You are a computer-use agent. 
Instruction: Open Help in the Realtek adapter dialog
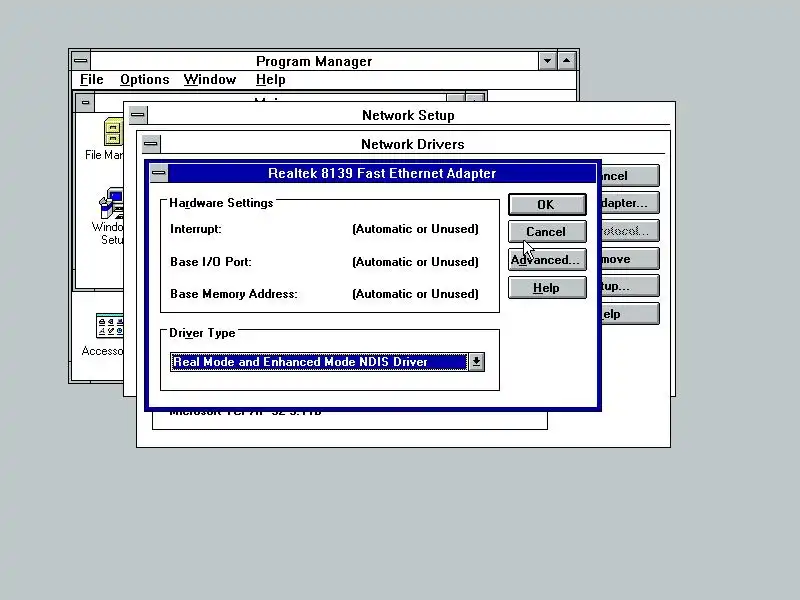[547, 288]
